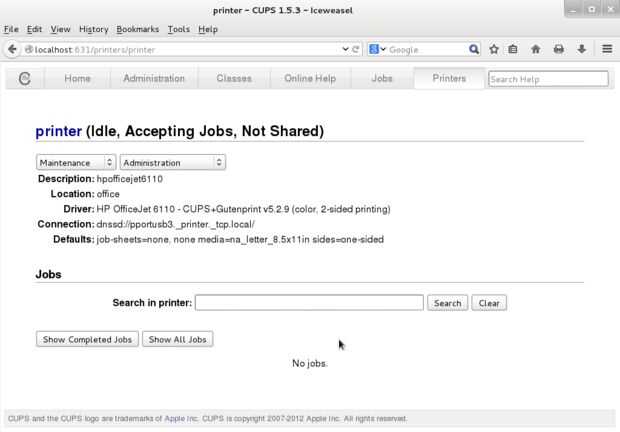Open the Tools menu
This screenshot has height=432, width=620.
coord(178,30)
